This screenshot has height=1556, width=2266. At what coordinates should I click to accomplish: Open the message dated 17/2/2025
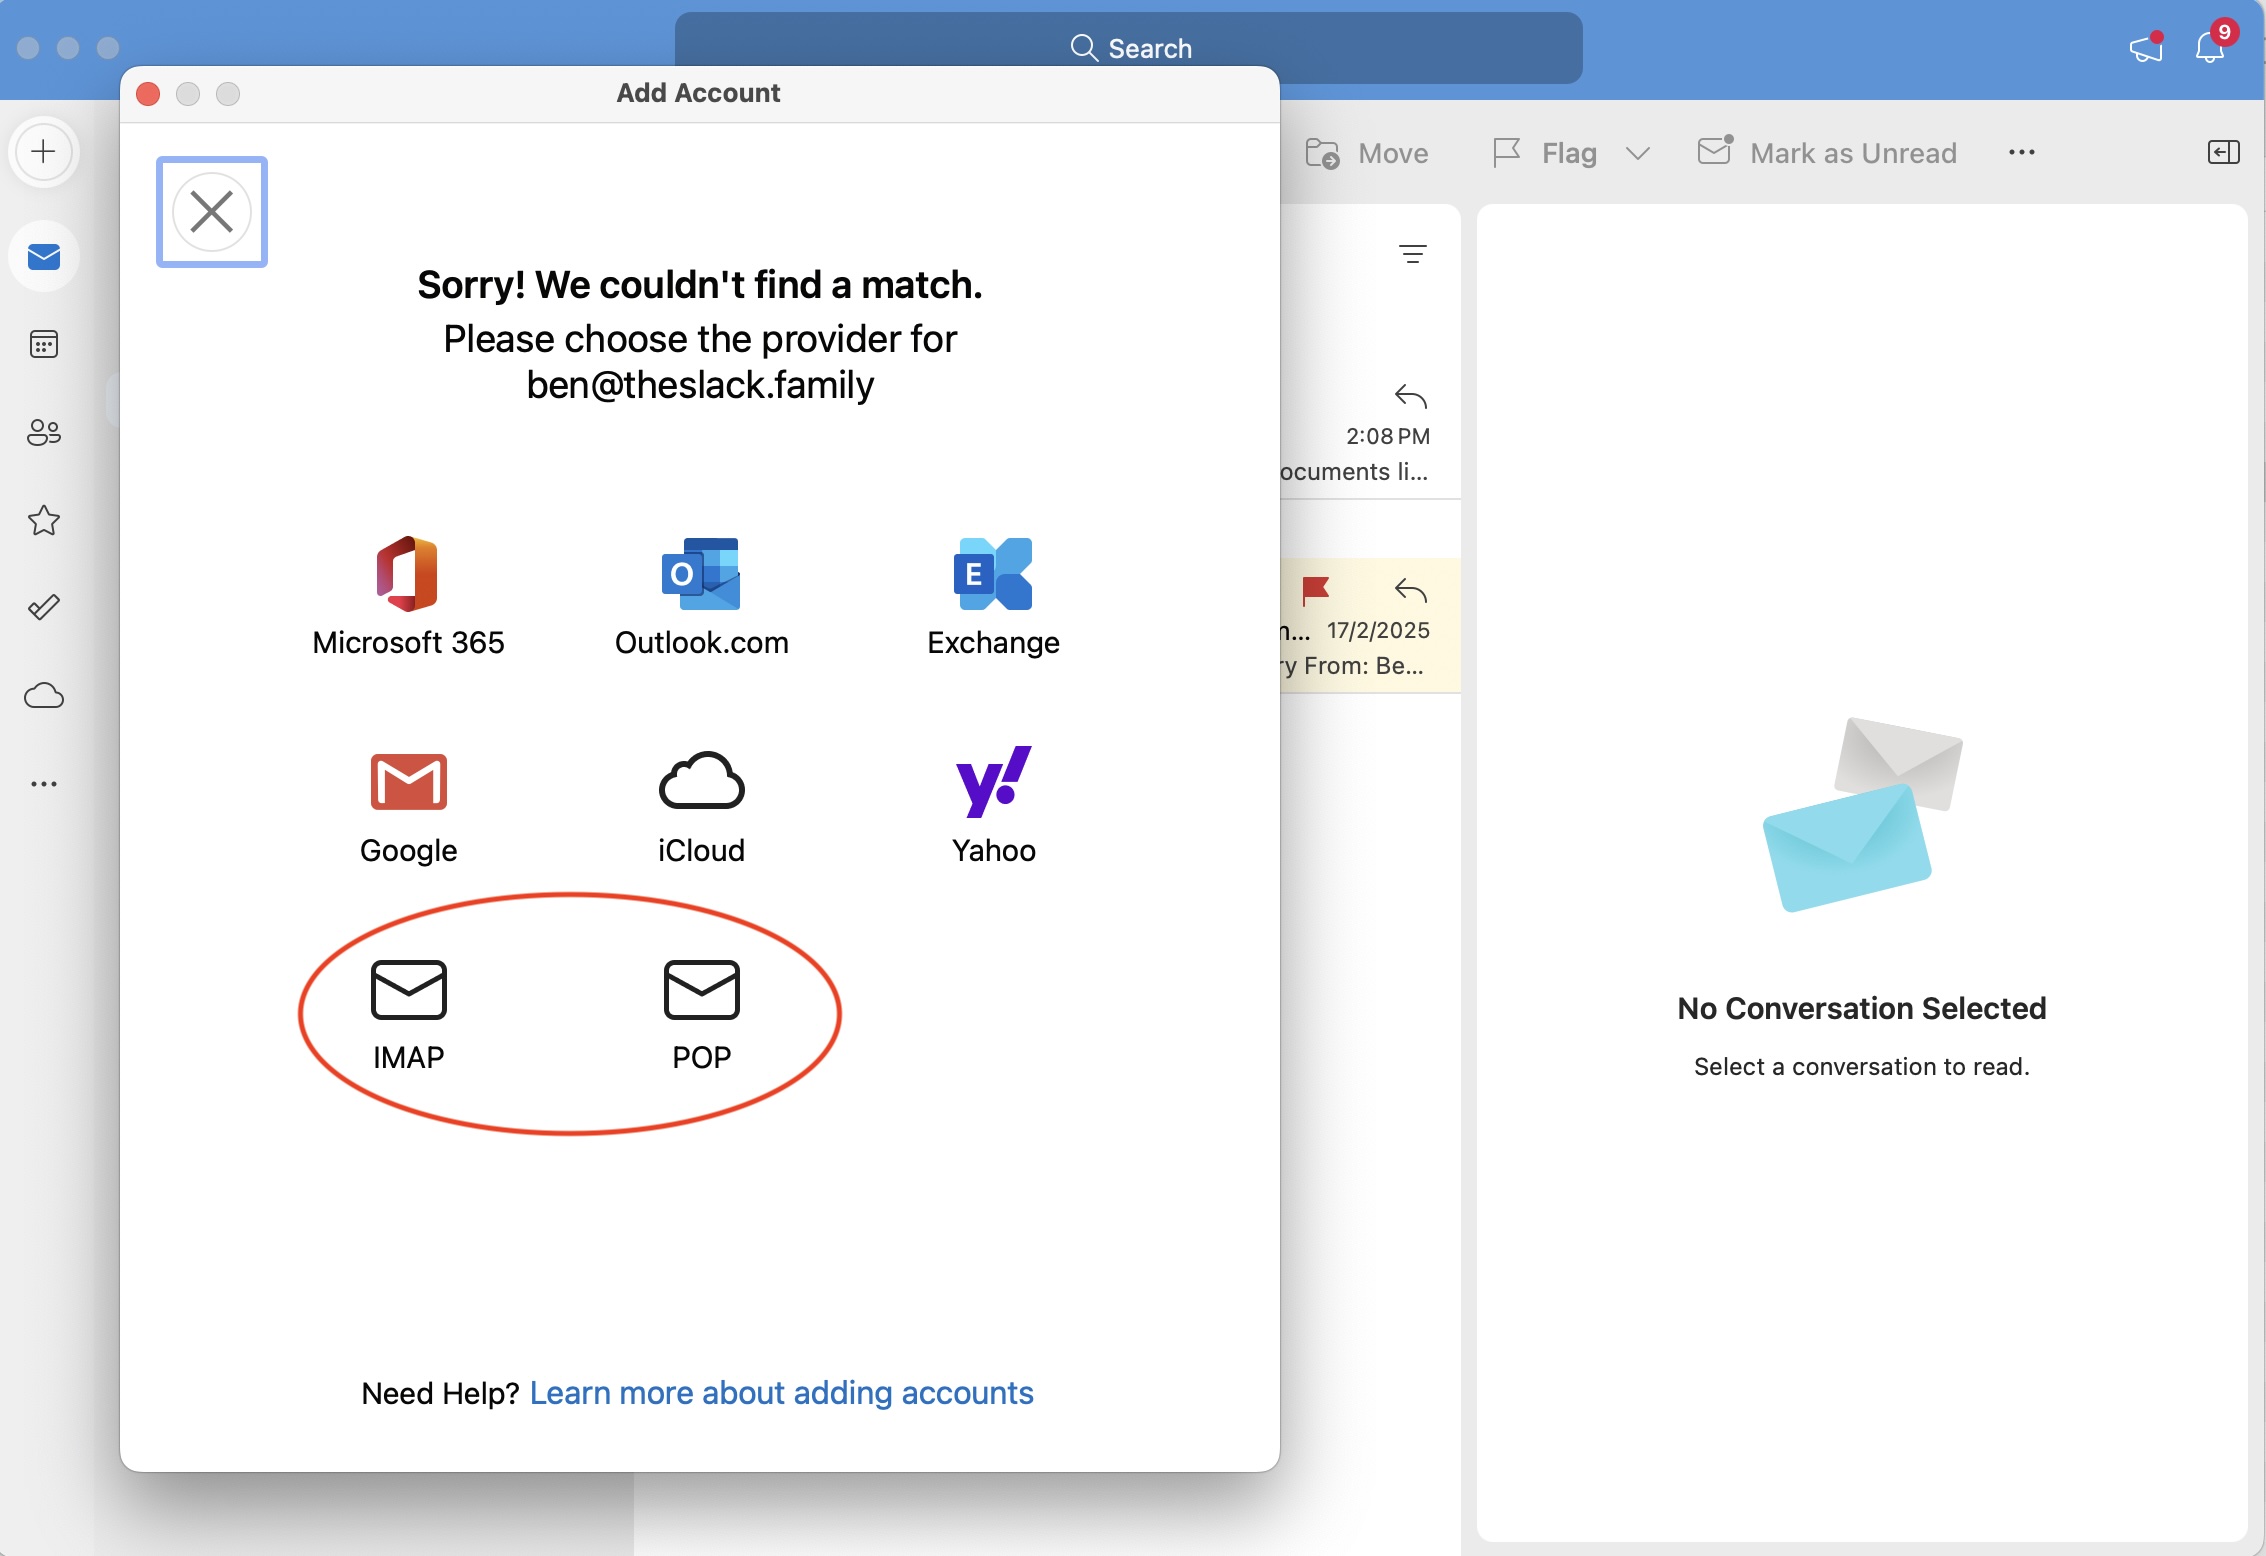coord(1370,625)
